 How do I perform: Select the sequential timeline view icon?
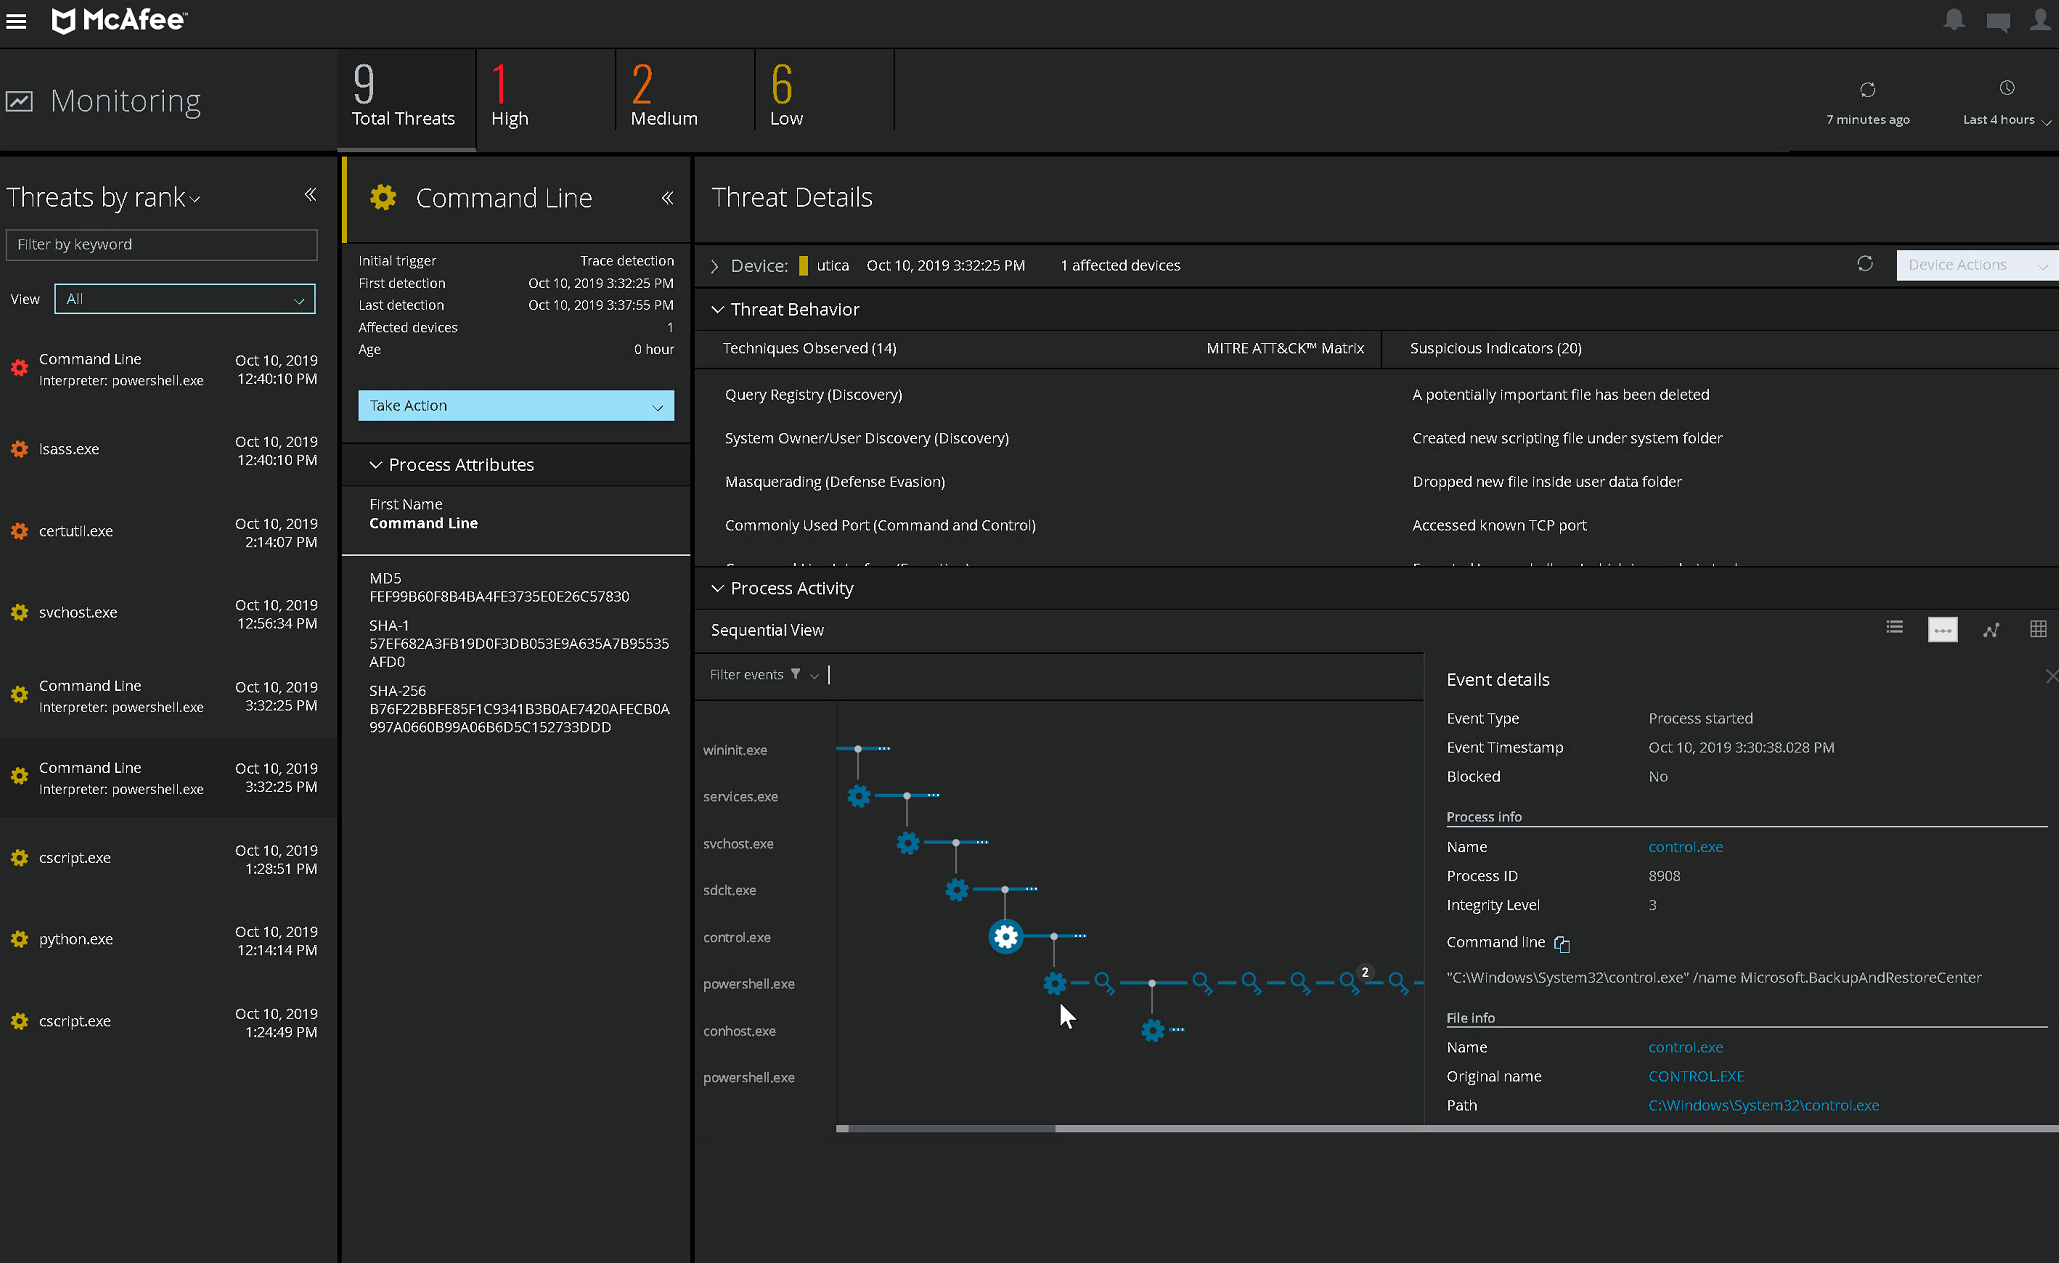(x=1942, y=629)
